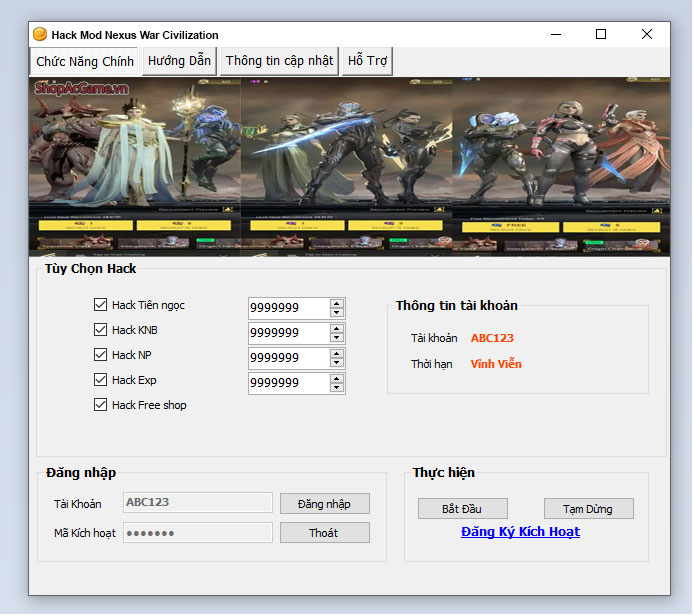This screenshot has width=693, height=616.
Task: Toggle the Hack Exp checkbox
Action: click(x=100, y=380)
